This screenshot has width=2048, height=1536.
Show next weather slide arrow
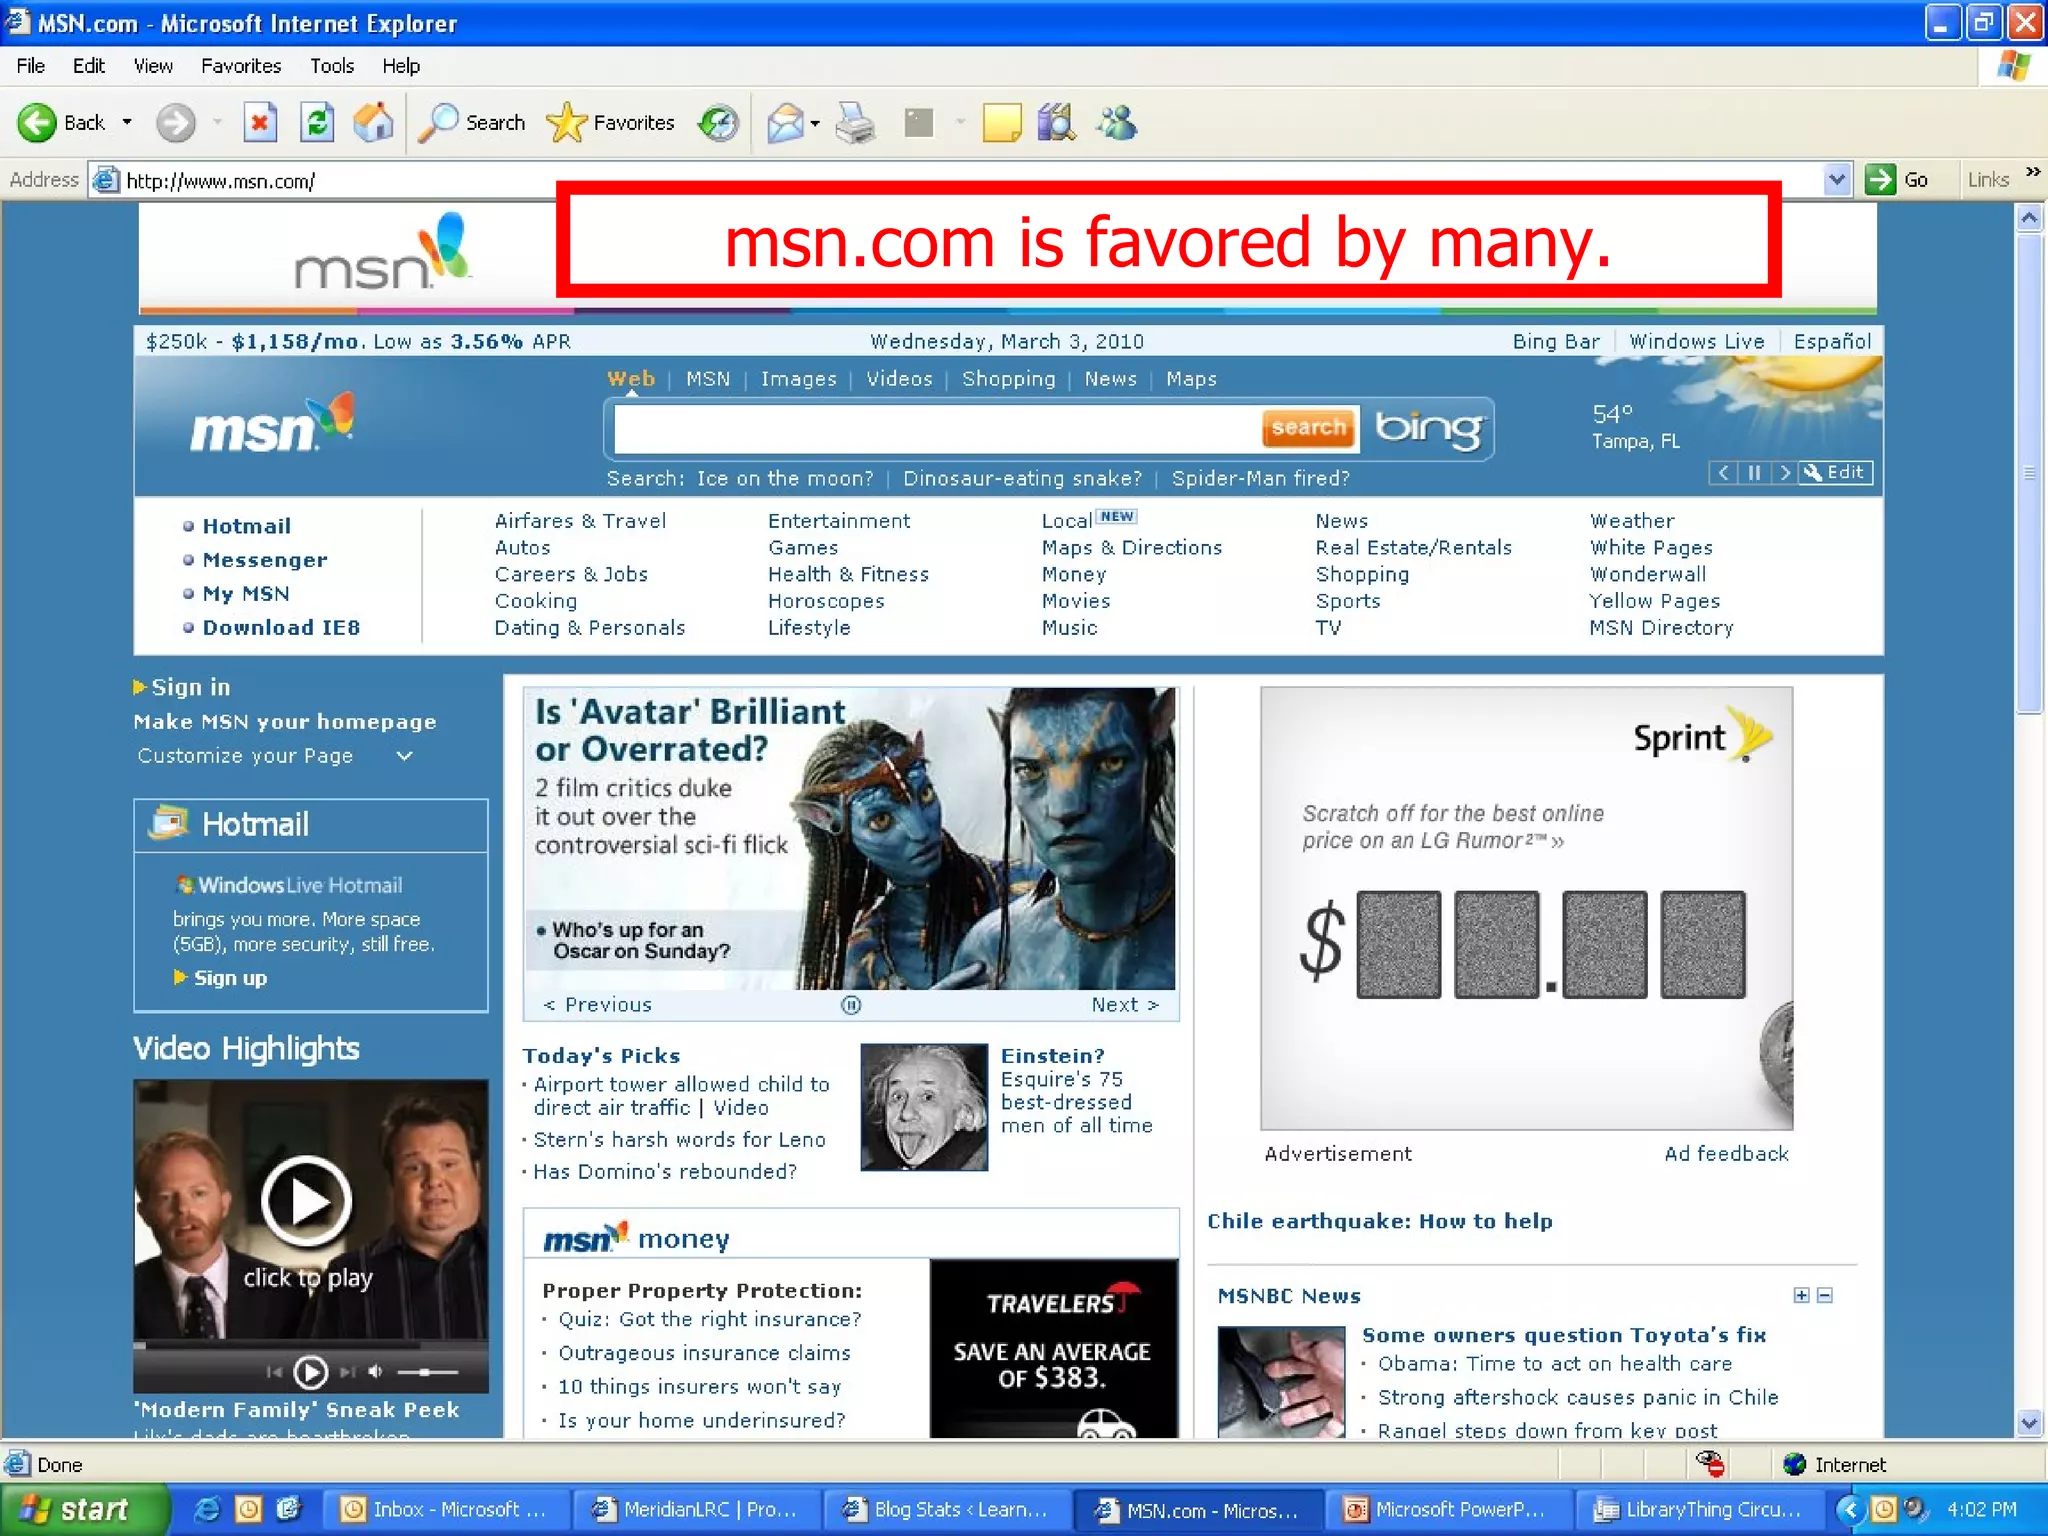coord(1785,473)
